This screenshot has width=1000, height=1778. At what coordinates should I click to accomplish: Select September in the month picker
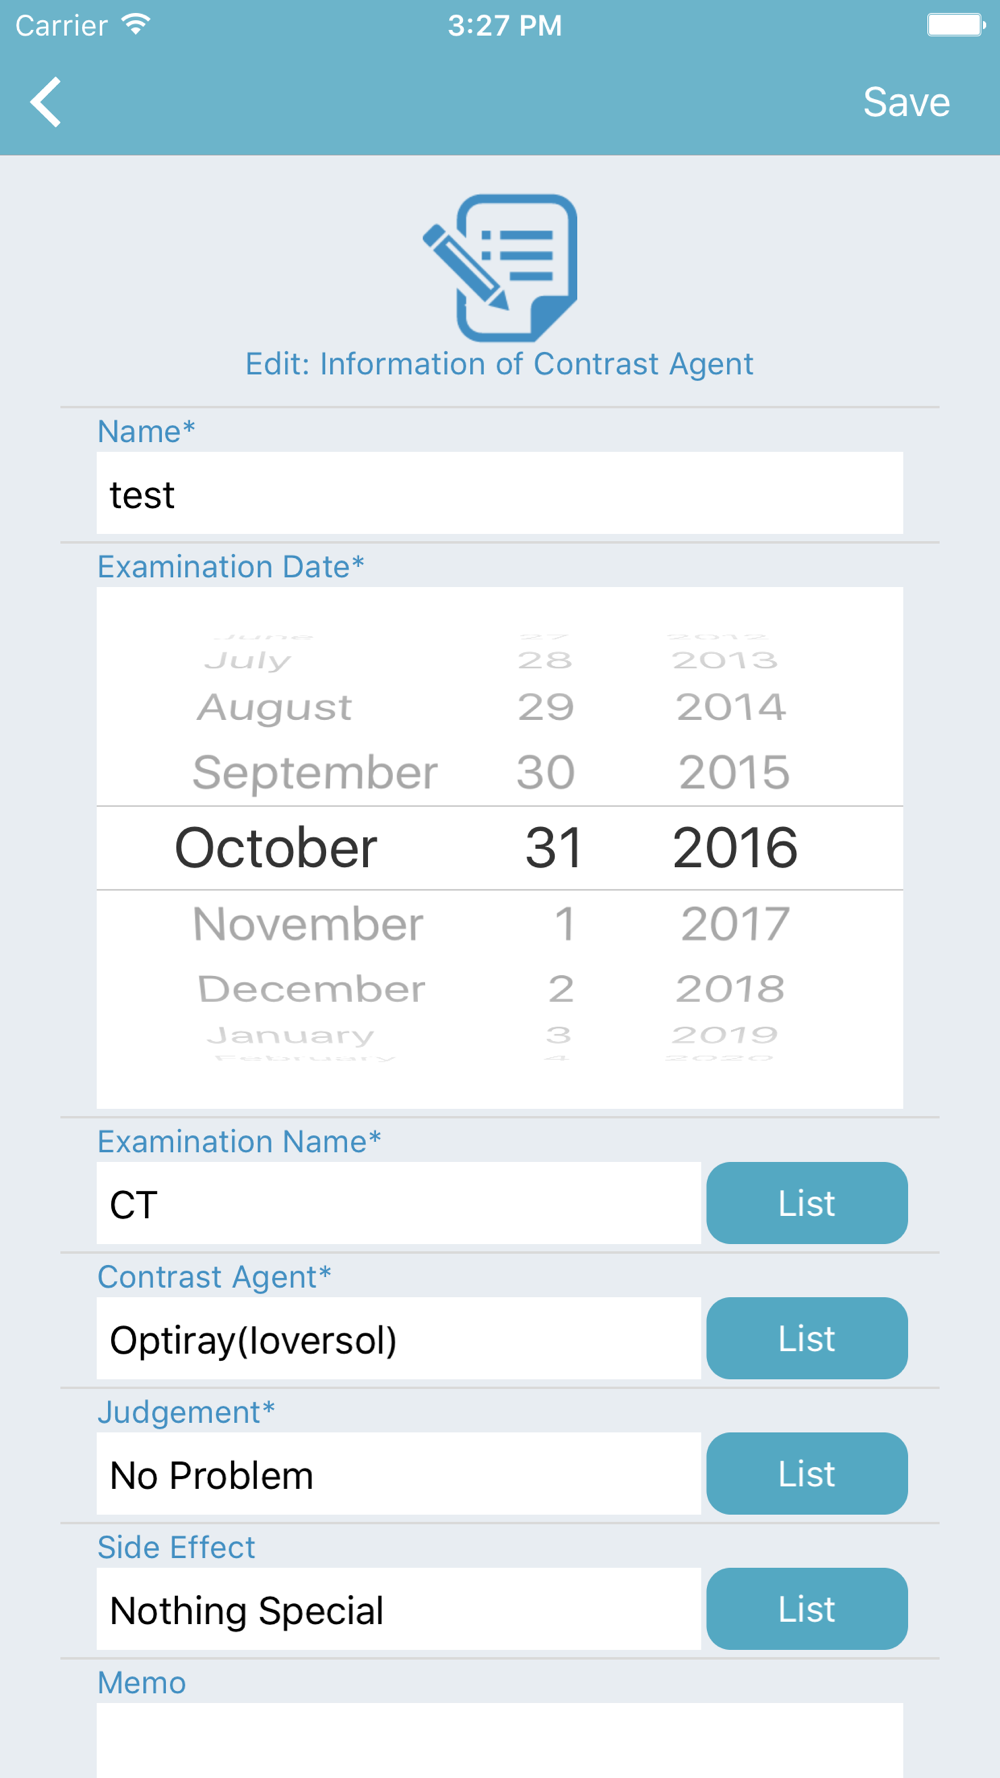315,772
